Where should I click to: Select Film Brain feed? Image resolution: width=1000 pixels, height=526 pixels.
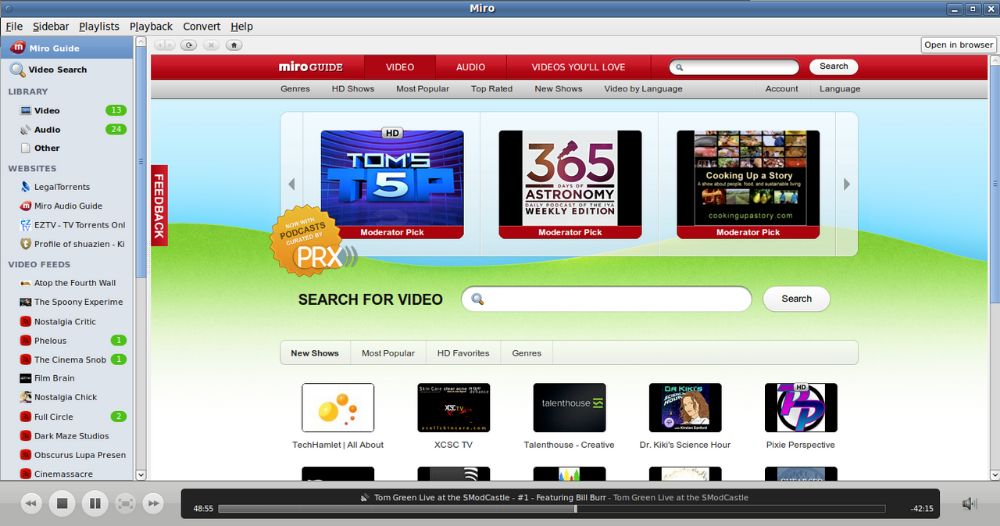point(66,378)
